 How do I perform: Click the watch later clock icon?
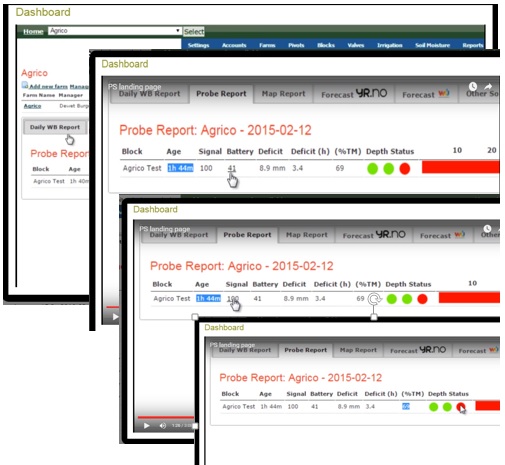(473, 87)
